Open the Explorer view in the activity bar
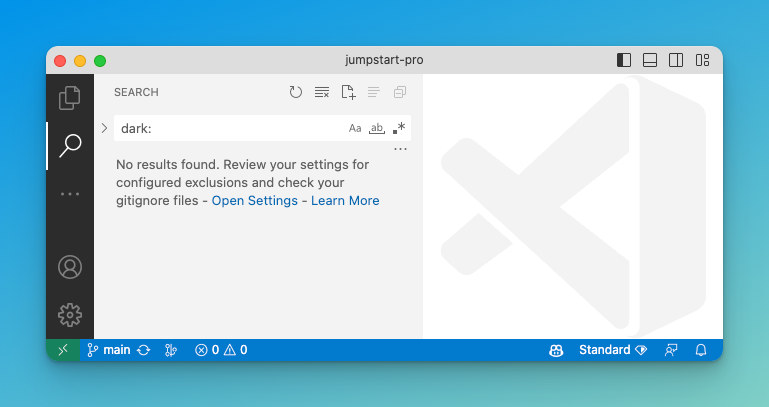 [70, 98]
